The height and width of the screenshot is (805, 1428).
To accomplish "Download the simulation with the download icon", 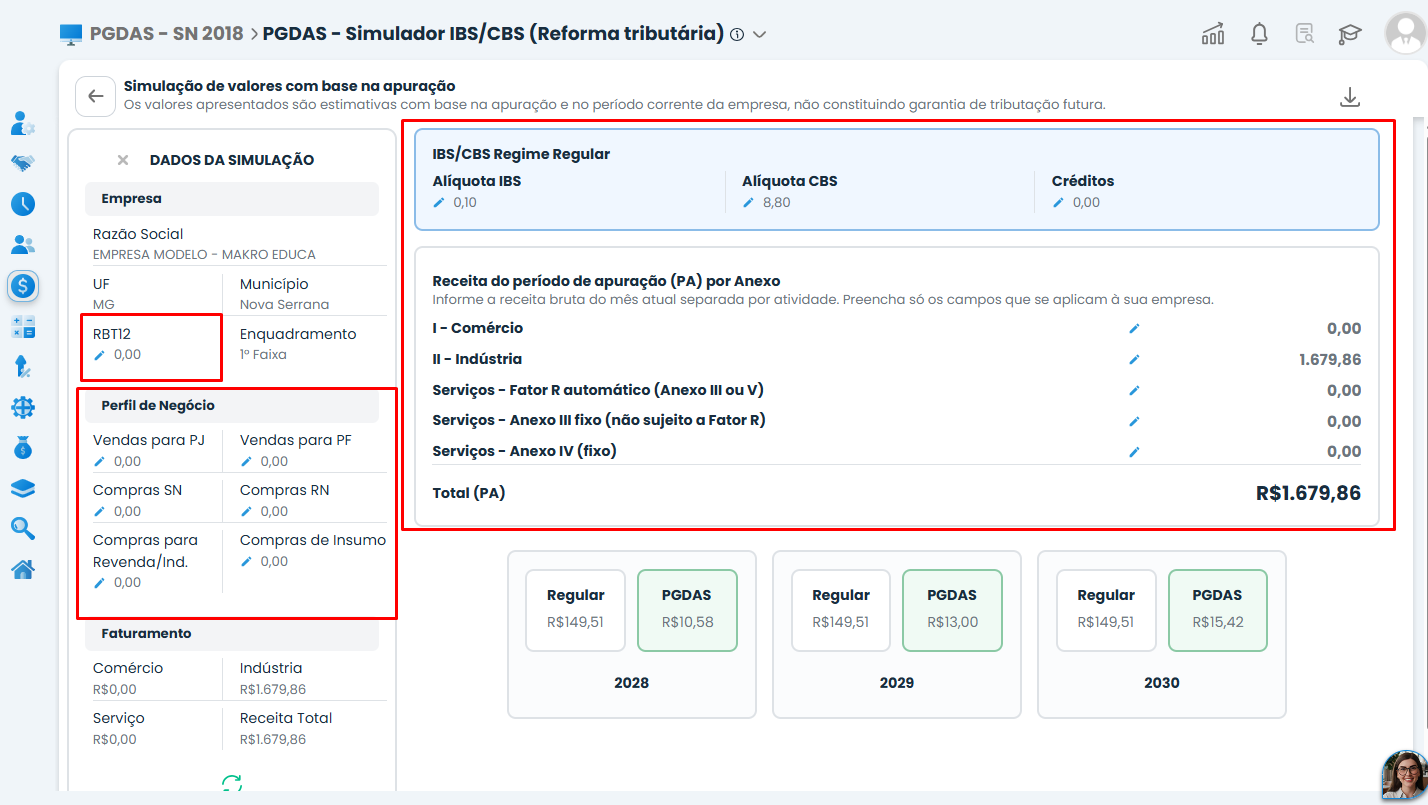I will point(1350,97).
